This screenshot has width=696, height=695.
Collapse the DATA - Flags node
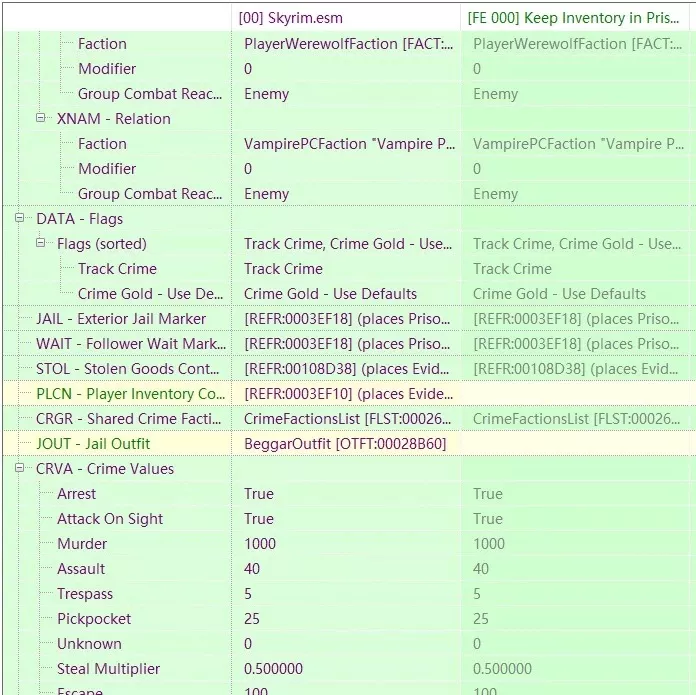click(x=20, y=218)
